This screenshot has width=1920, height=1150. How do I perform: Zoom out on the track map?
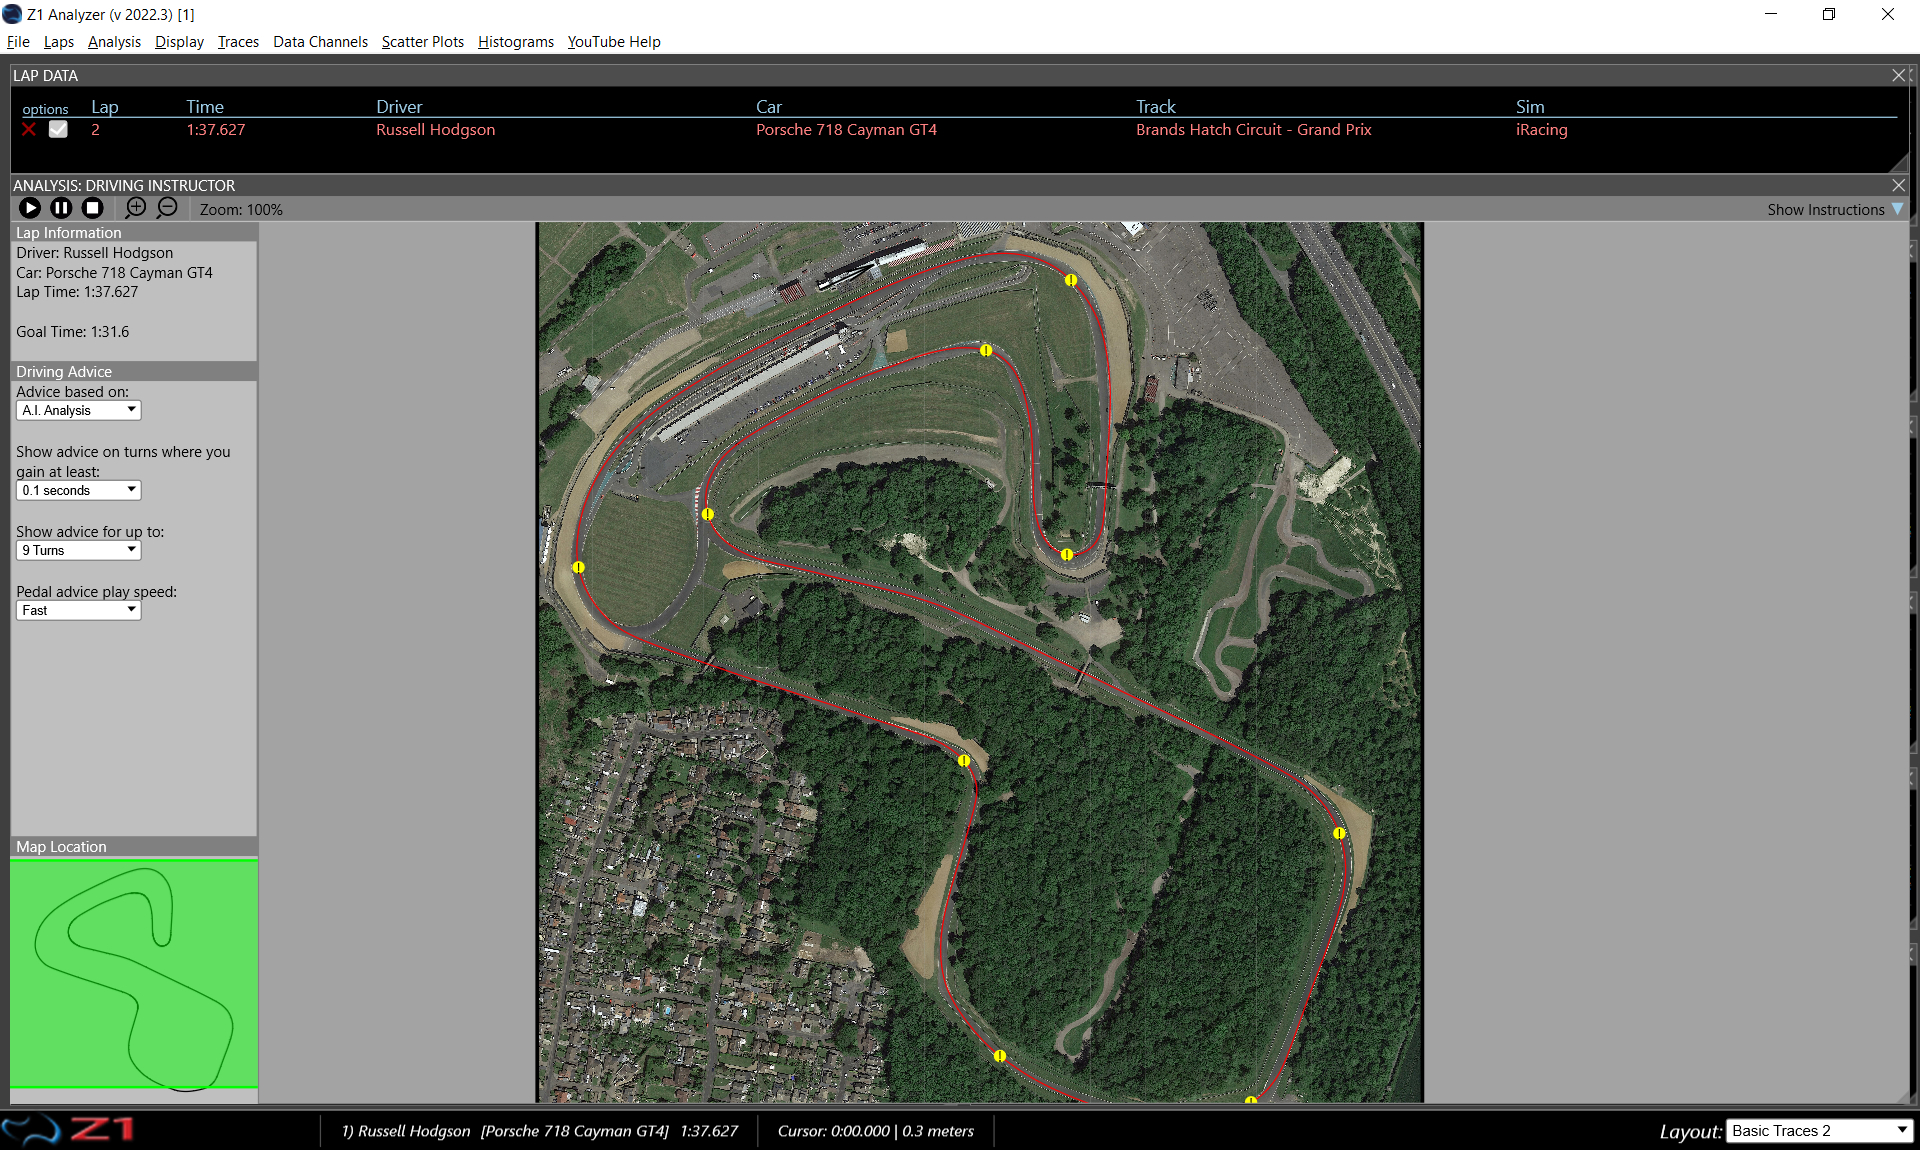pos(167,208)
